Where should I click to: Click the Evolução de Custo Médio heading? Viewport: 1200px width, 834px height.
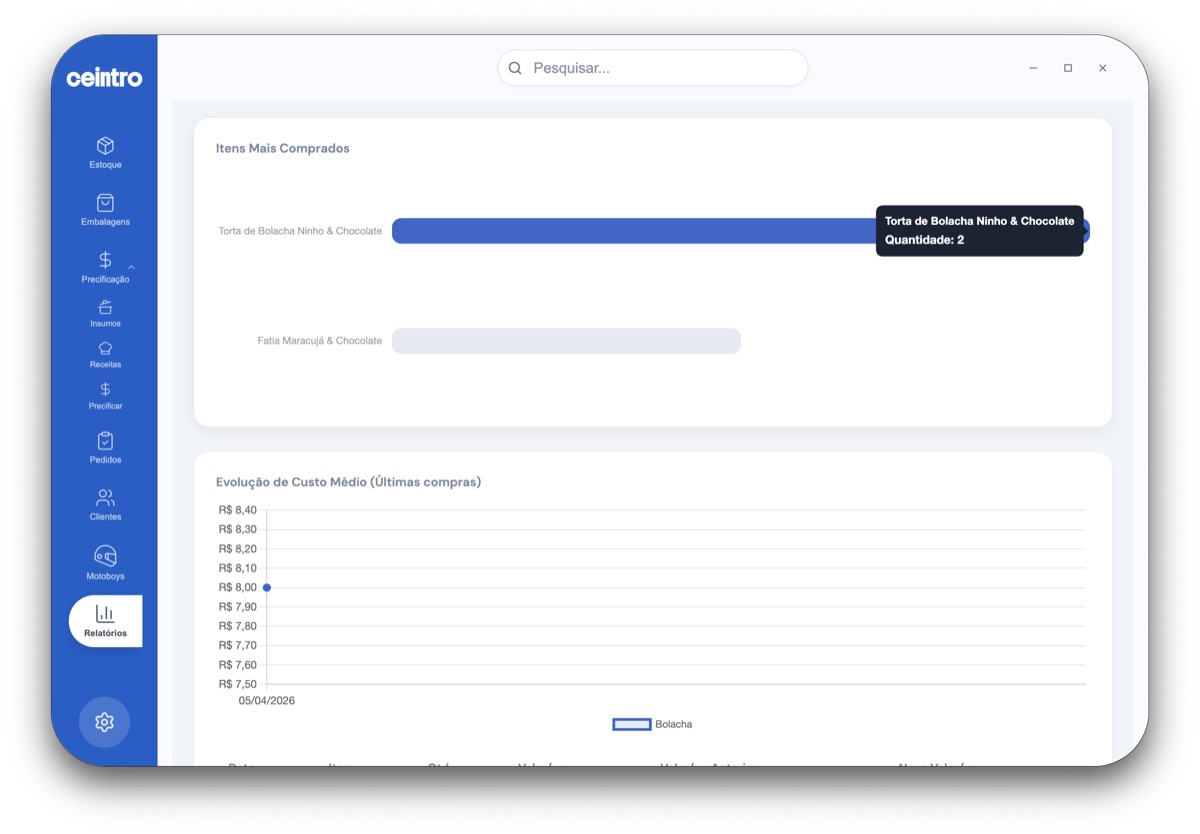tap(348, 482)
